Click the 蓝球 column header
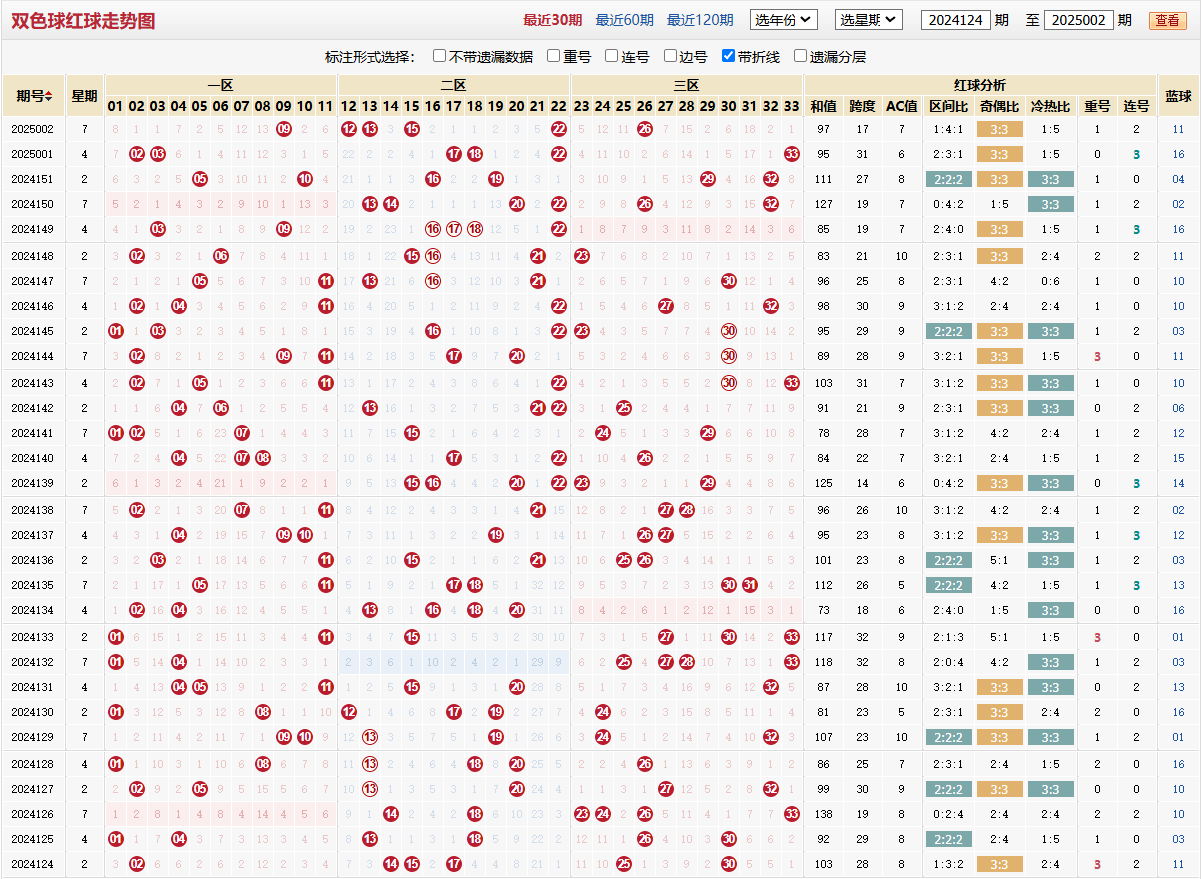This screenshot has height=879, width=1201. [x=1178, y=96]
